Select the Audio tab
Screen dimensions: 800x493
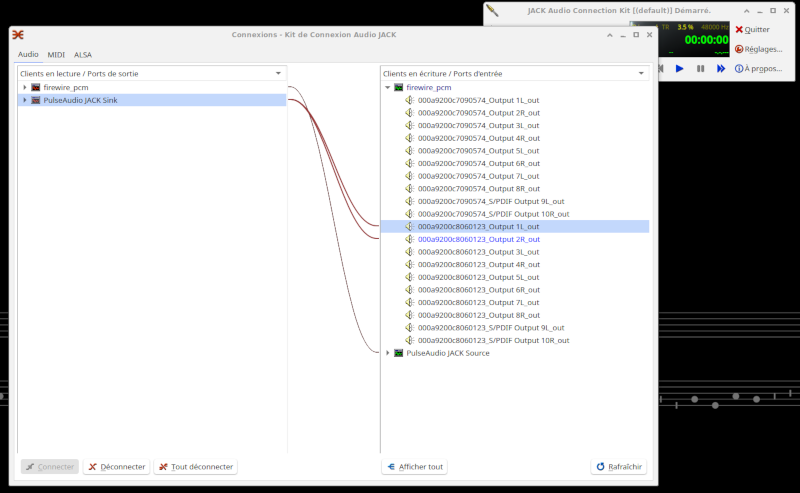click(x=28, y=54)
